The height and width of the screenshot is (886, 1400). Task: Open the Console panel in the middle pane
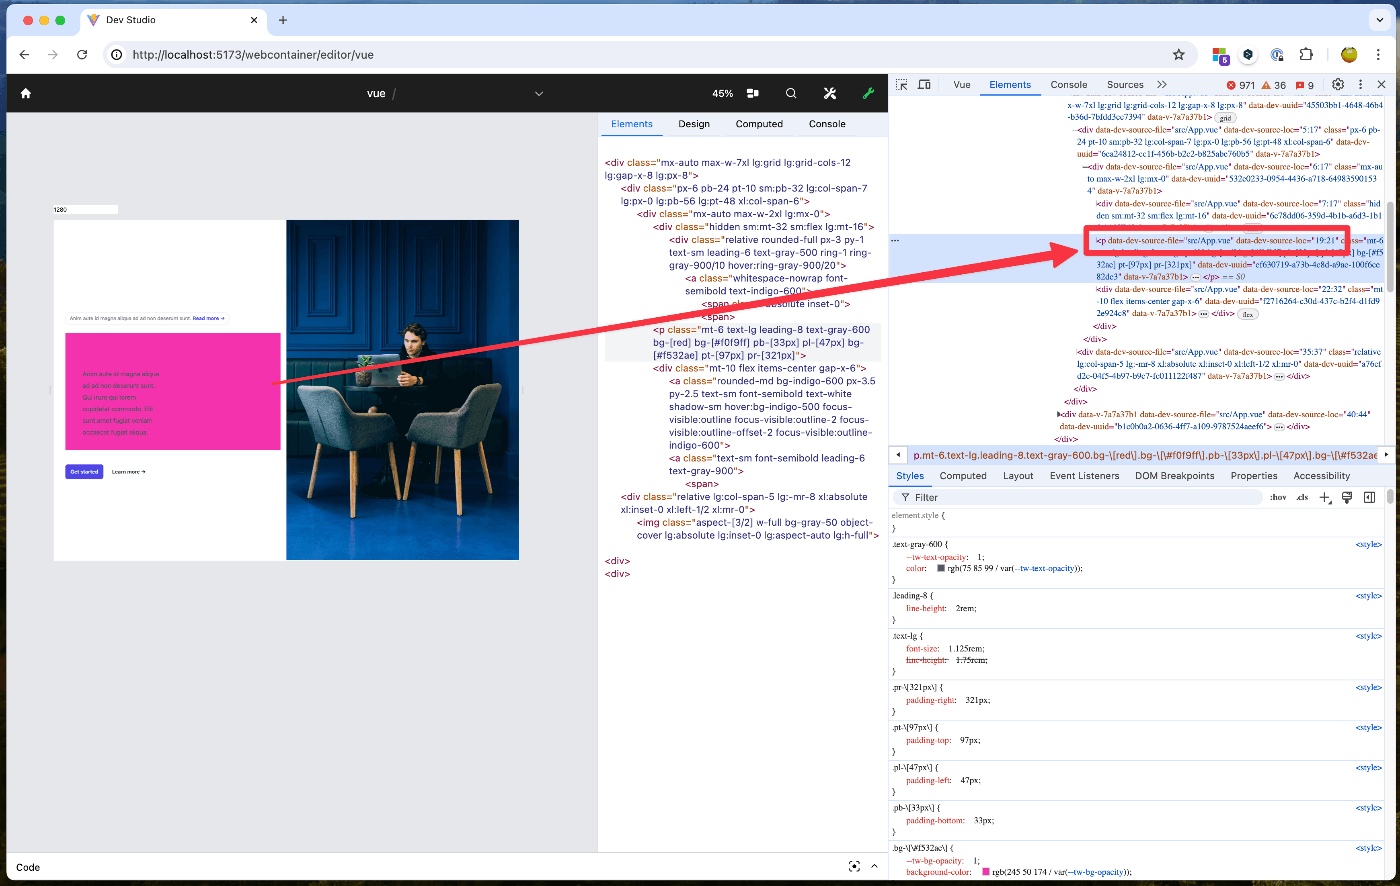point(826,123)
